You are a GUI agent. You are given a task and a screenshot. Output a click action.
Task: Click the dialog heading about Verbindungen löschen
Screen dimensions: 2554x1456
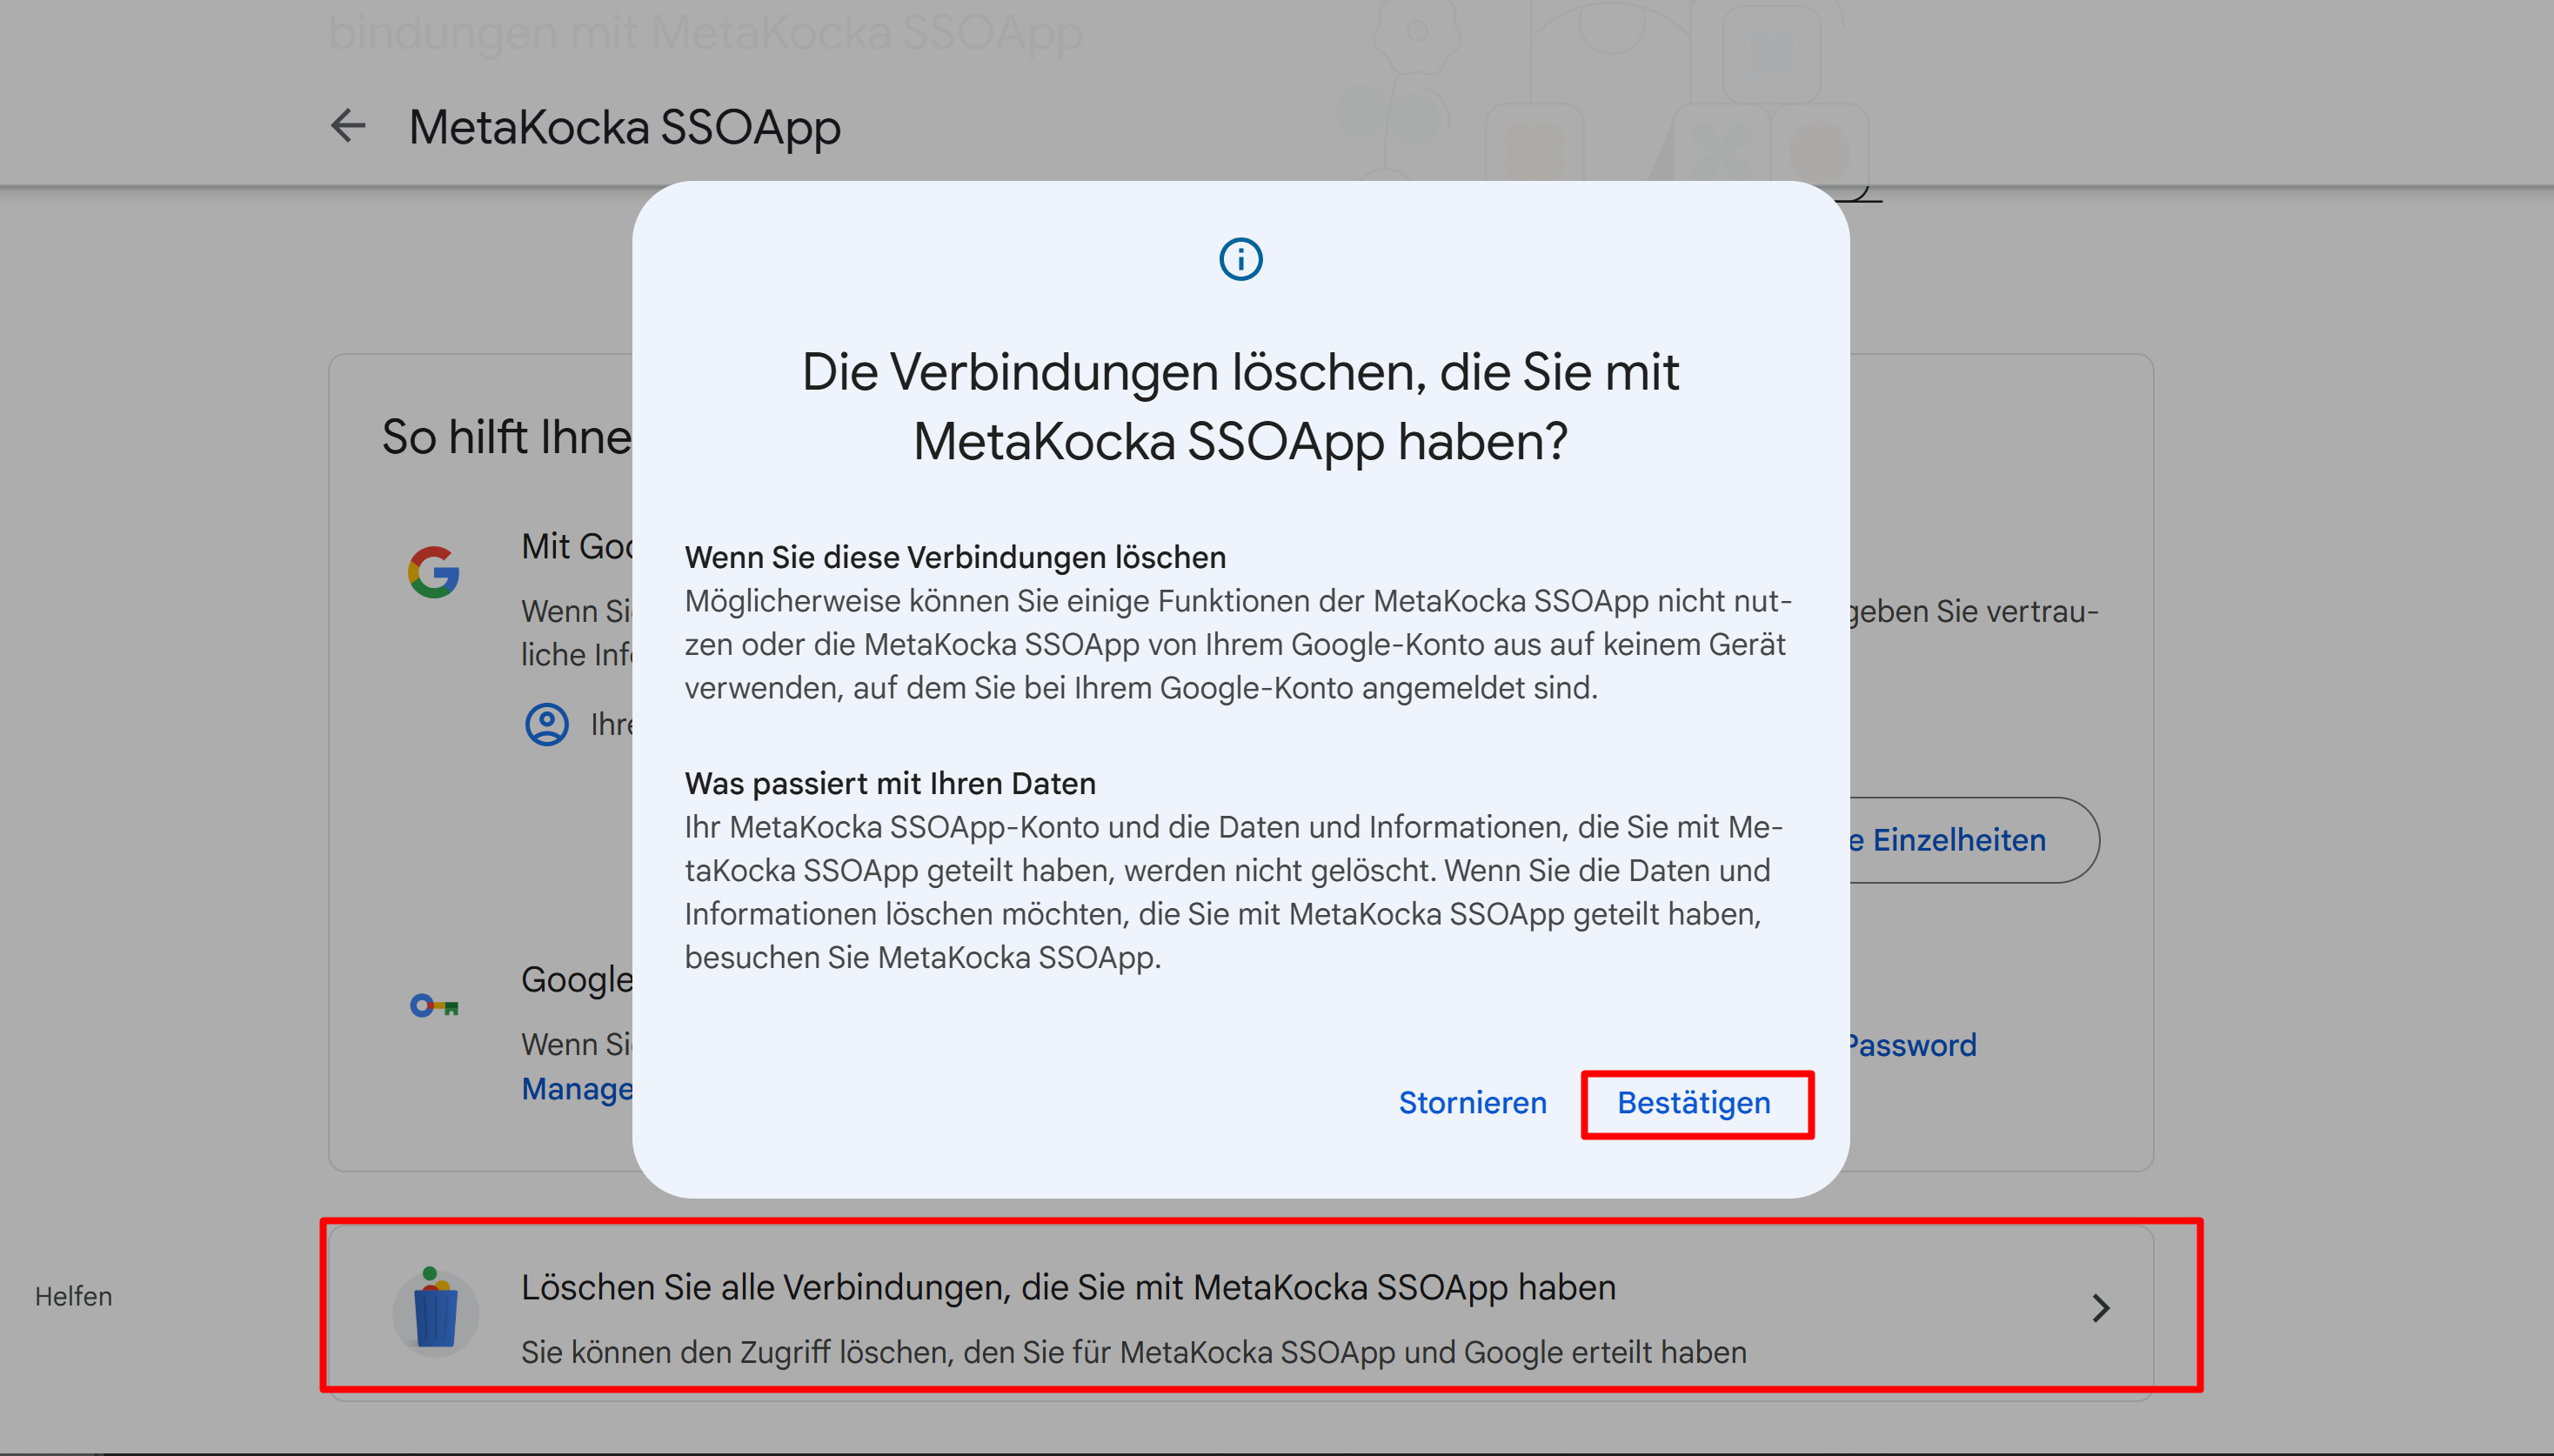click(x=1240, y=406)
